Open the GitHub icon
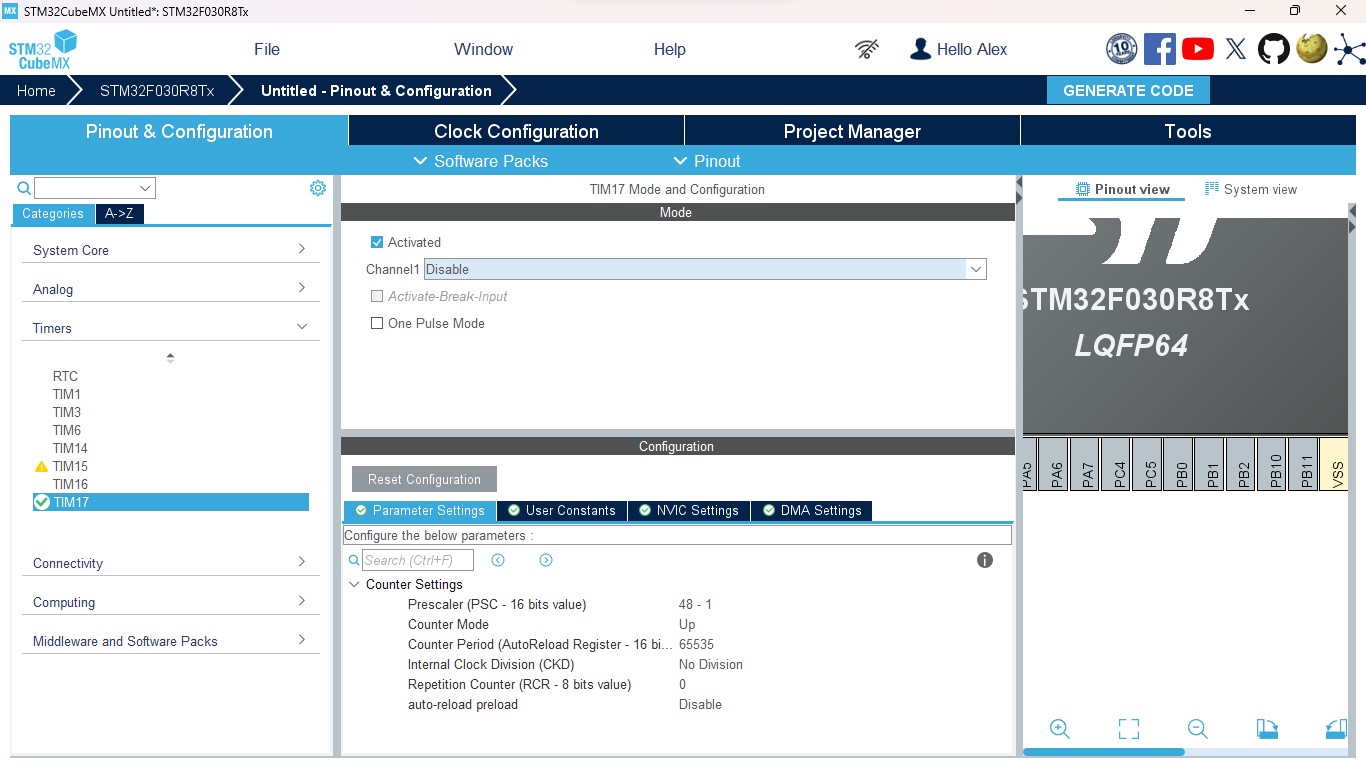The width and height of the screenshot is (1366, 768). point(1274,49)
